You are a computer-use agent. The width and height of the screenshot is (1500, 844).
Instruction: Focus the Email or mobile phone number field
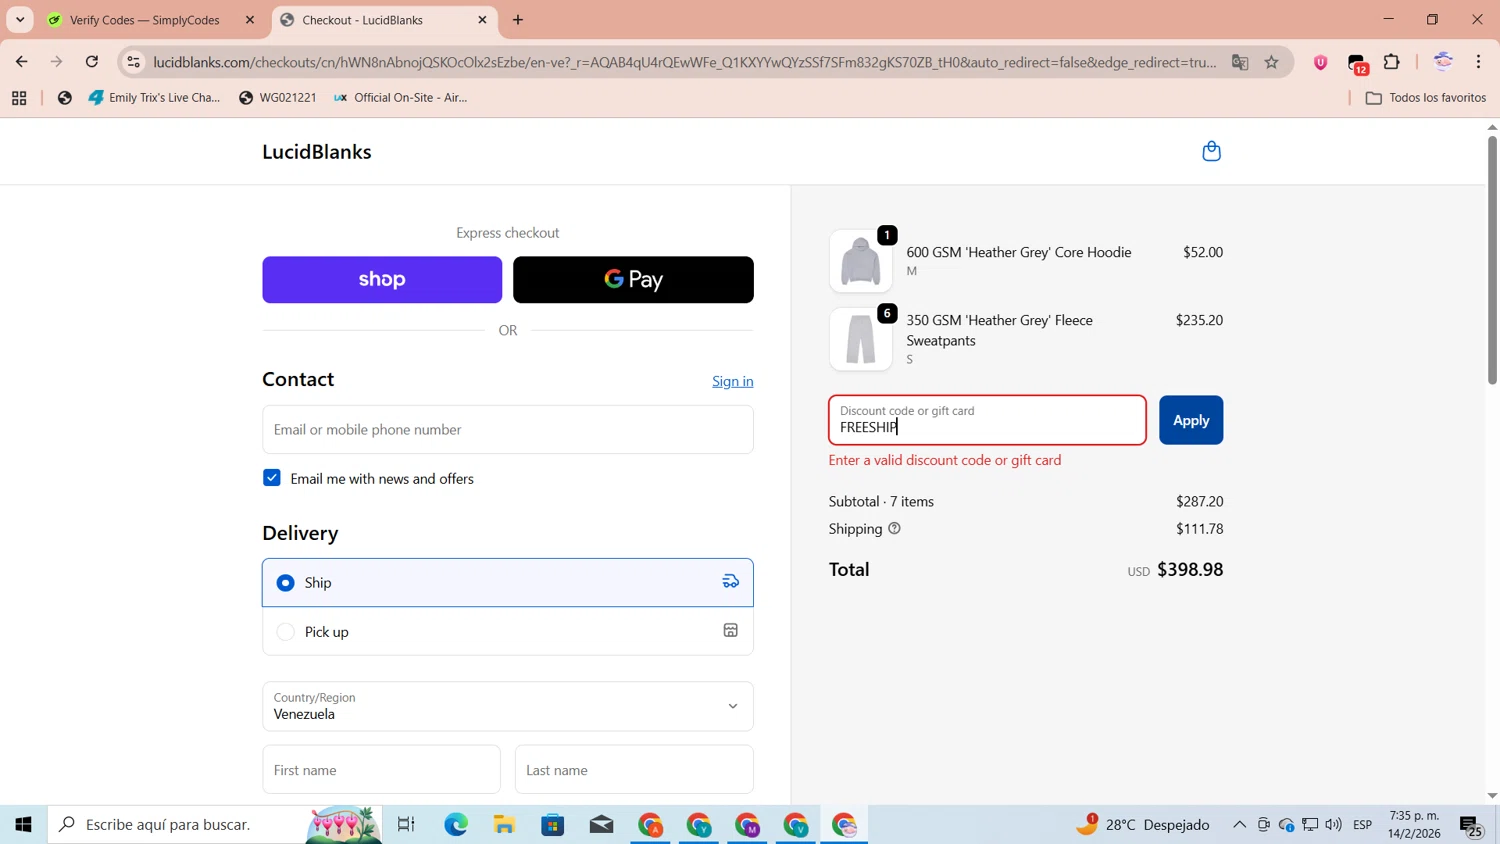(508, 429)
